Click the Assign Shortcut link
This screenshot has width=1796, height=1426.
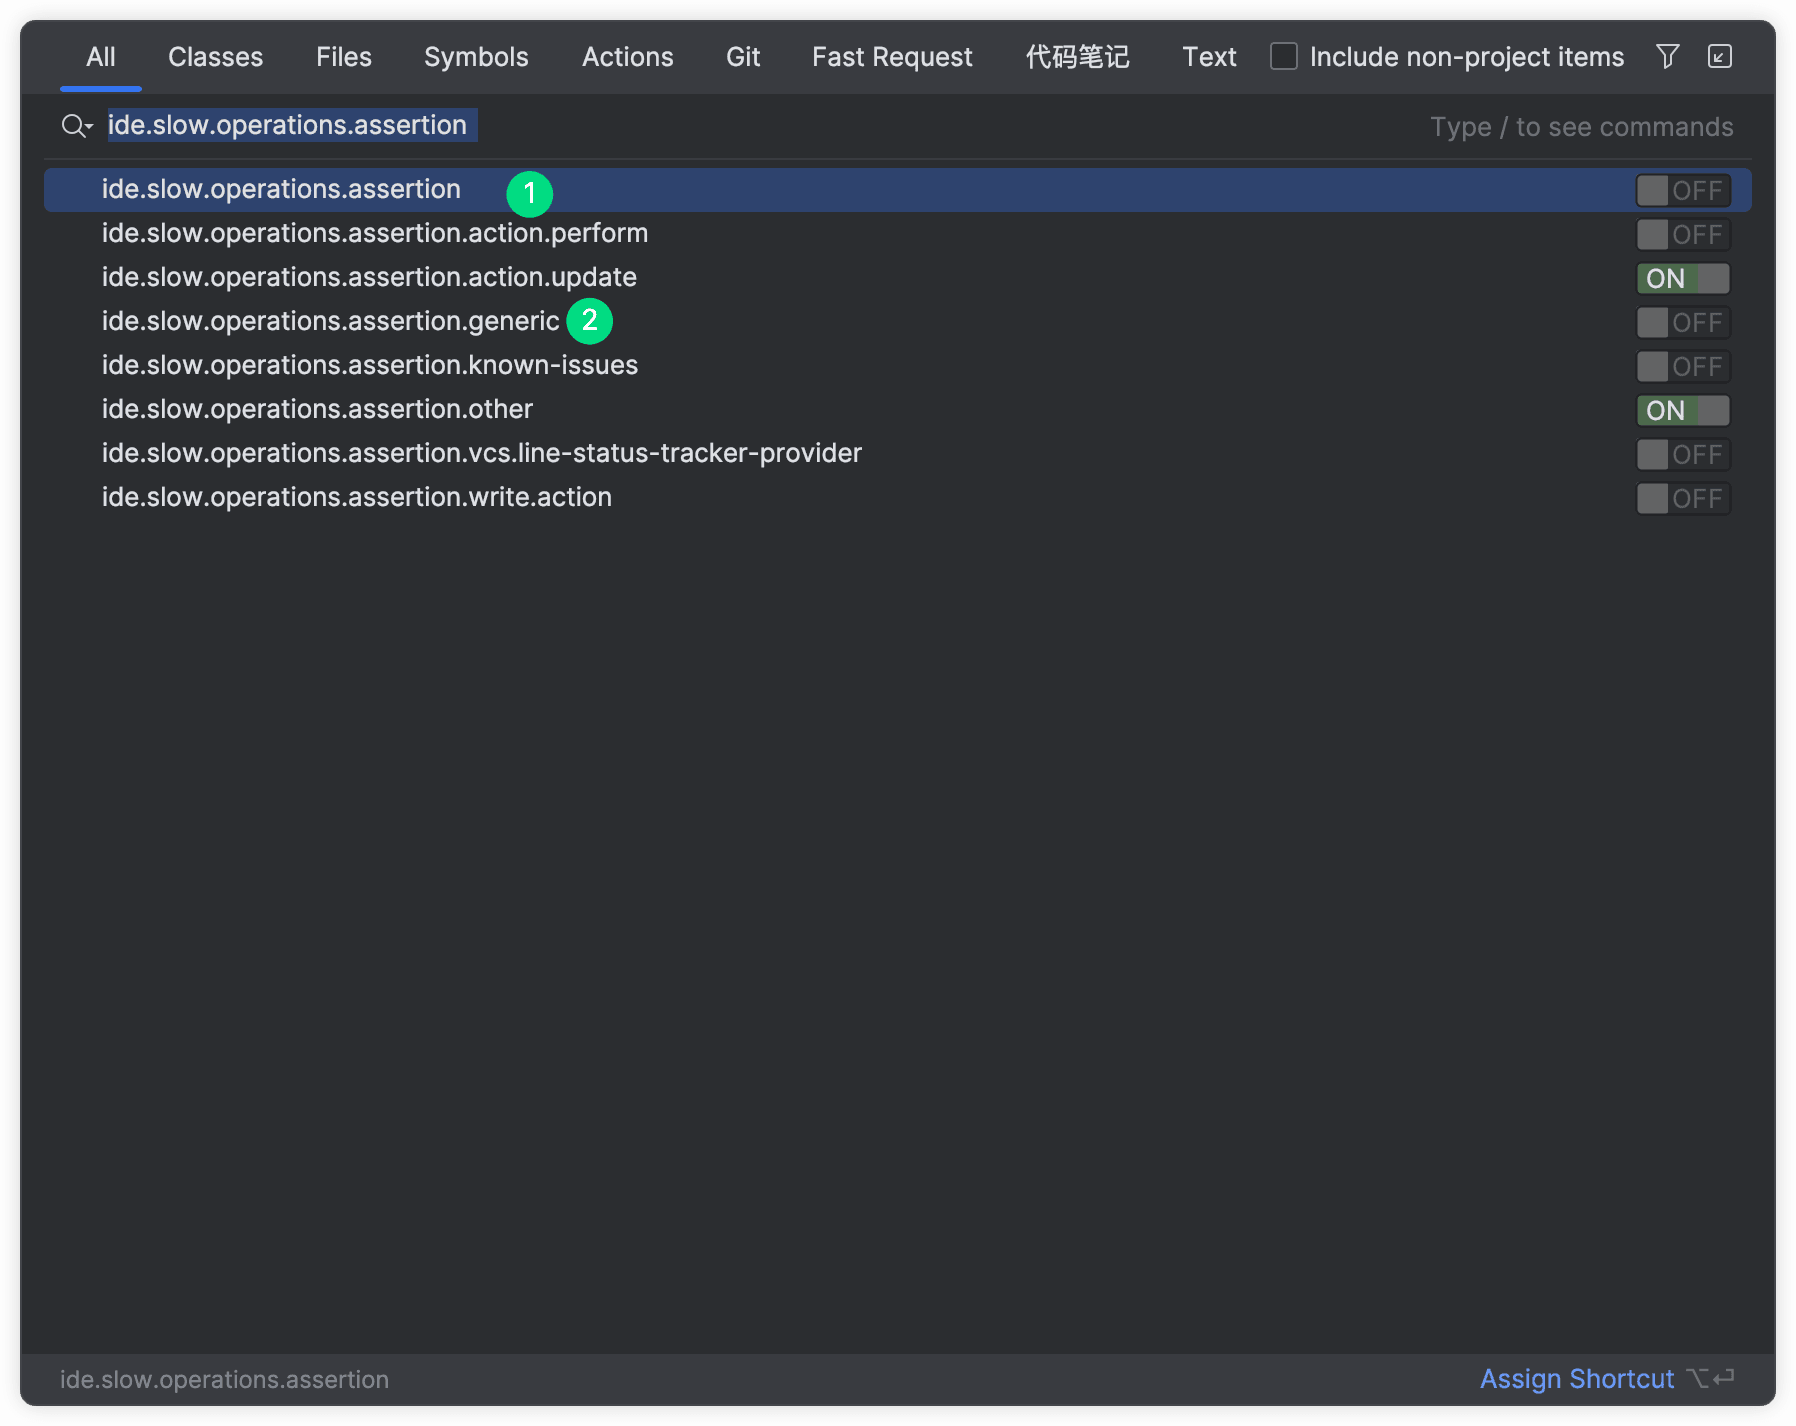(1577, 1379)
